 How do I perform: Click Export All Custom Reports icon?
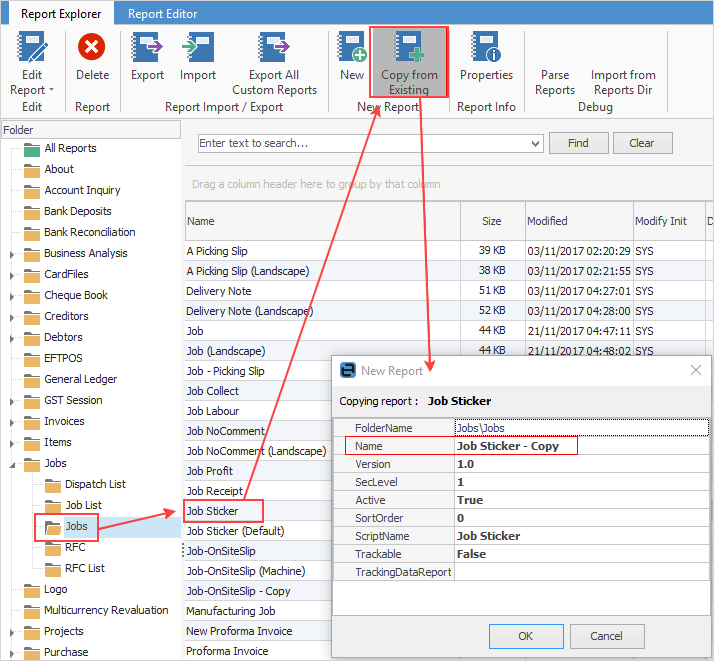tap(272, 48)
